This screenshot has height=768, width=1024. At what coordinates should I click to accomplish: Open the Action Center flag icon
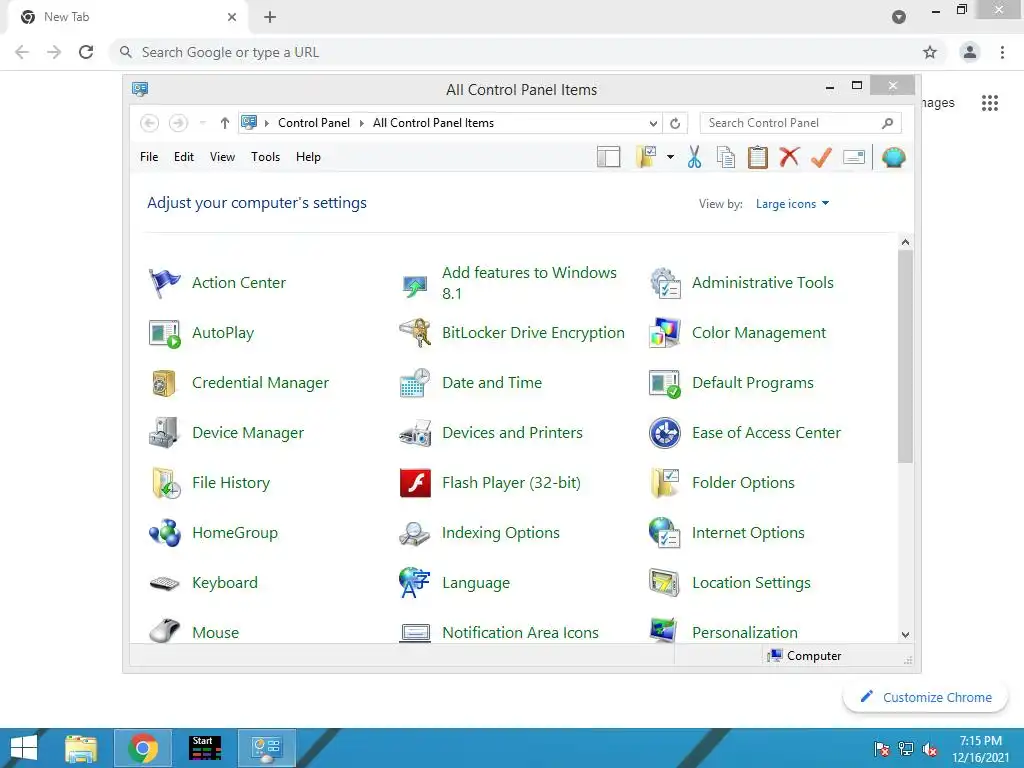coord(165,283)
